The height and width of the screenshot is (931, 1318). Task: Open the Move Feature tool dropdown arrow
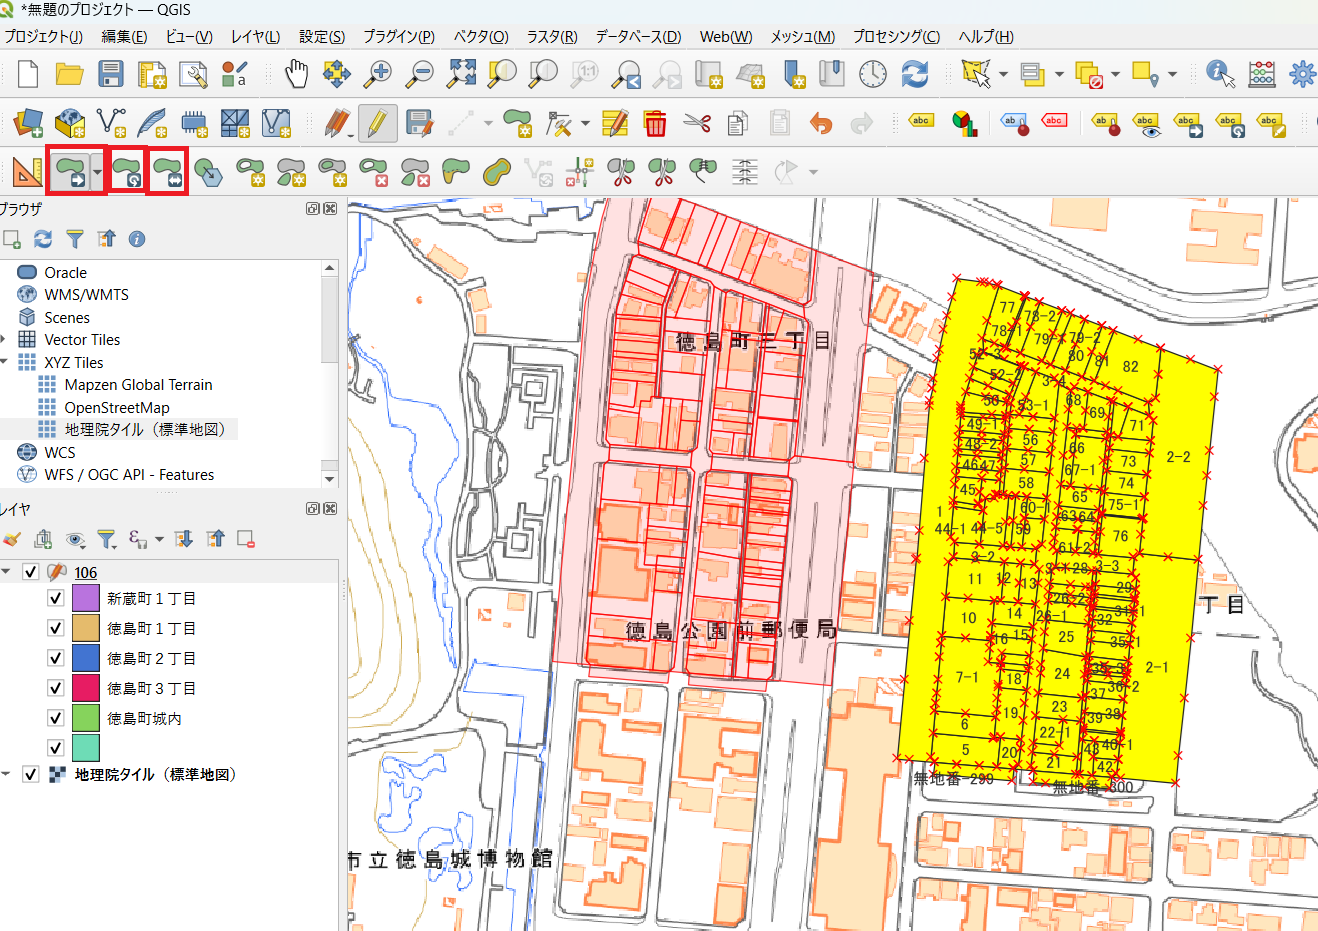tap(97, 172)
